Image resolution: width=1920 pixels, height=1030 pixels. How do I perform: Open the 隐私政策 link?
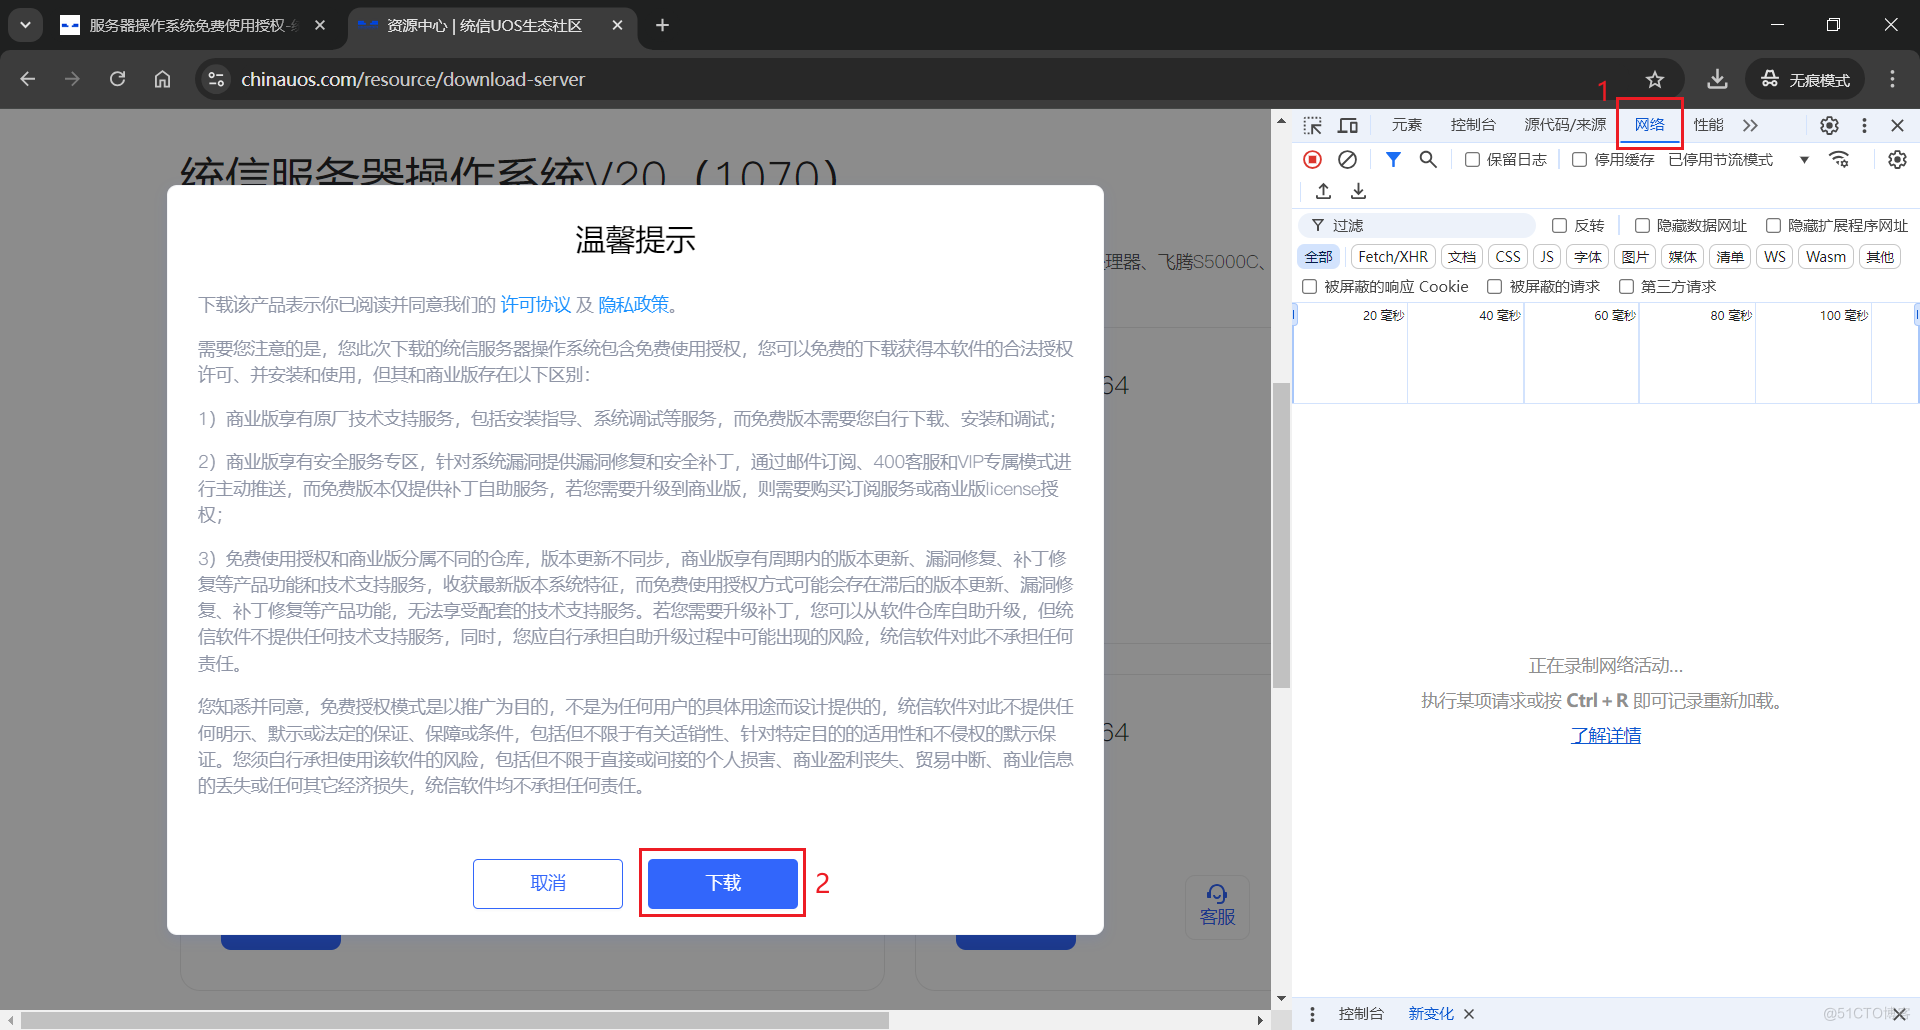click(x=633, y=305)
